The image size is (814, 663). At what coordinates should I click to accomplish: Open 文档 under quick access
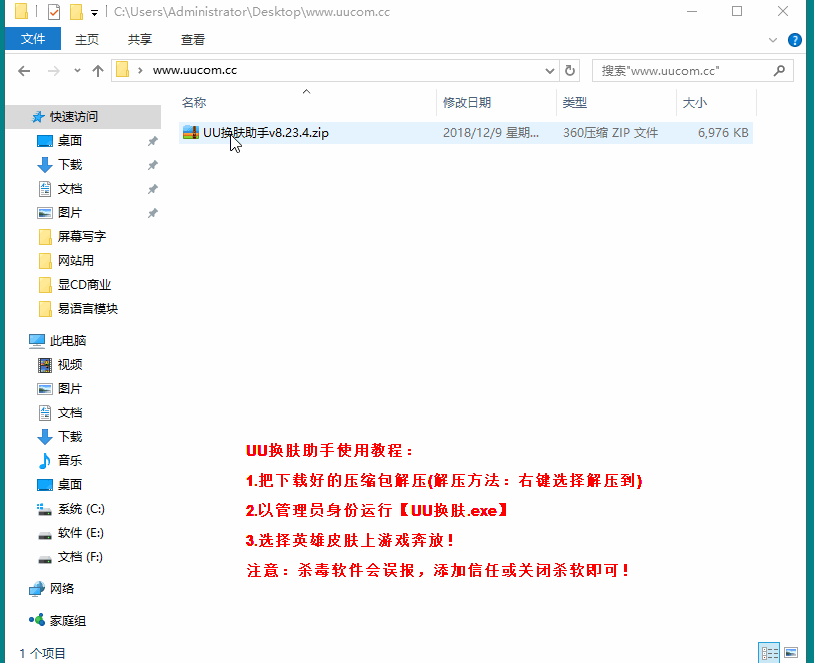tap(70, 188)
